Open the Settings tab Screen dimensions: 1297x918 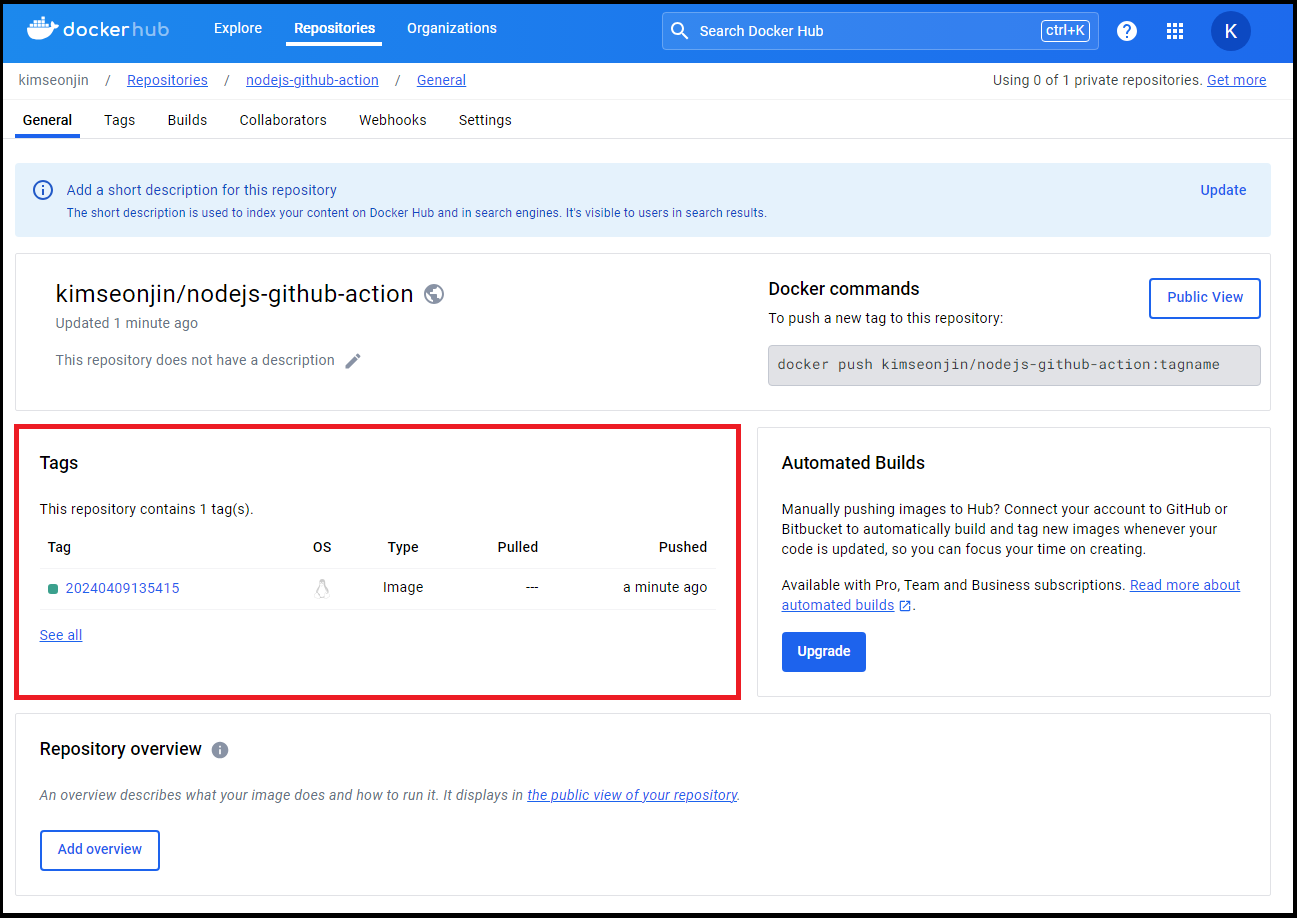pyautogui.click(x=485, y=120)
